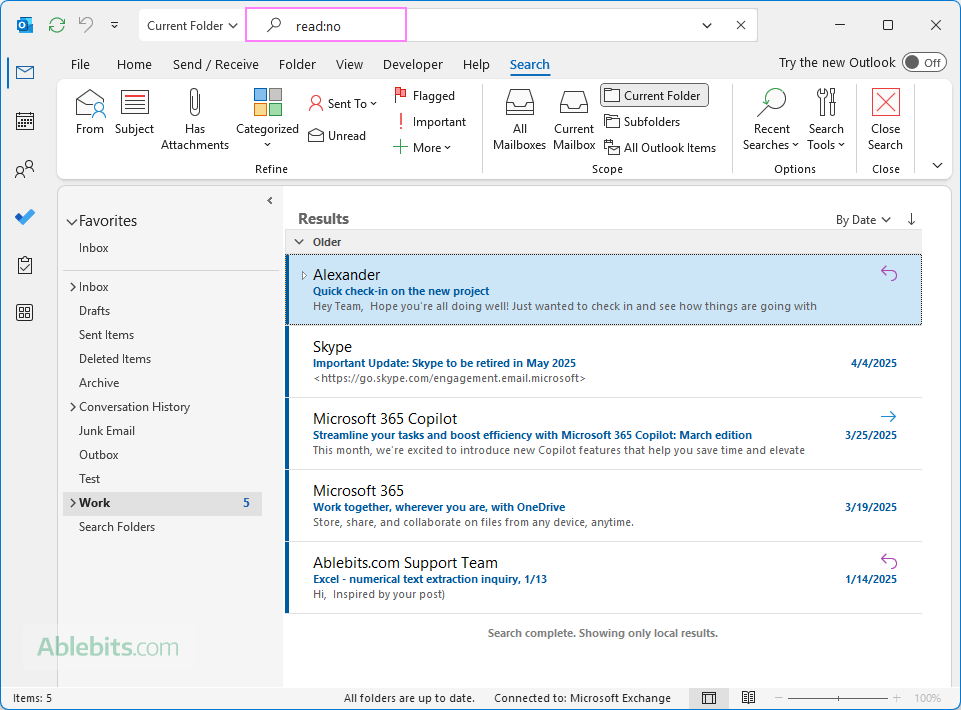Click the All Mailboxes scope icon
This screenshot has height=710, width=961.
click(x=520, y=103)
